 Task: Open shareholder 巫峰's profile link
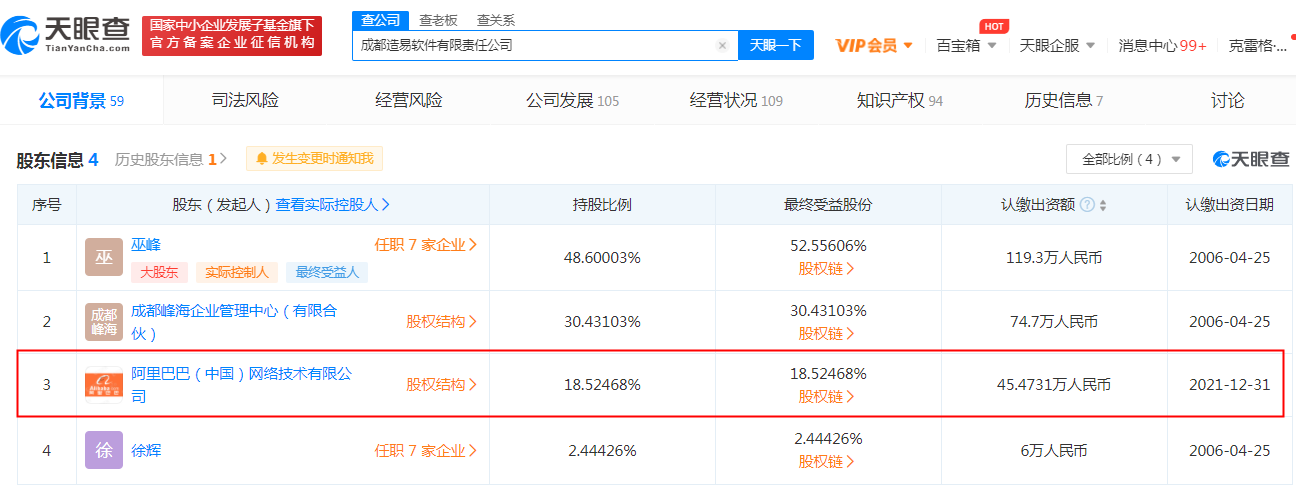click(x=146, y=244)
